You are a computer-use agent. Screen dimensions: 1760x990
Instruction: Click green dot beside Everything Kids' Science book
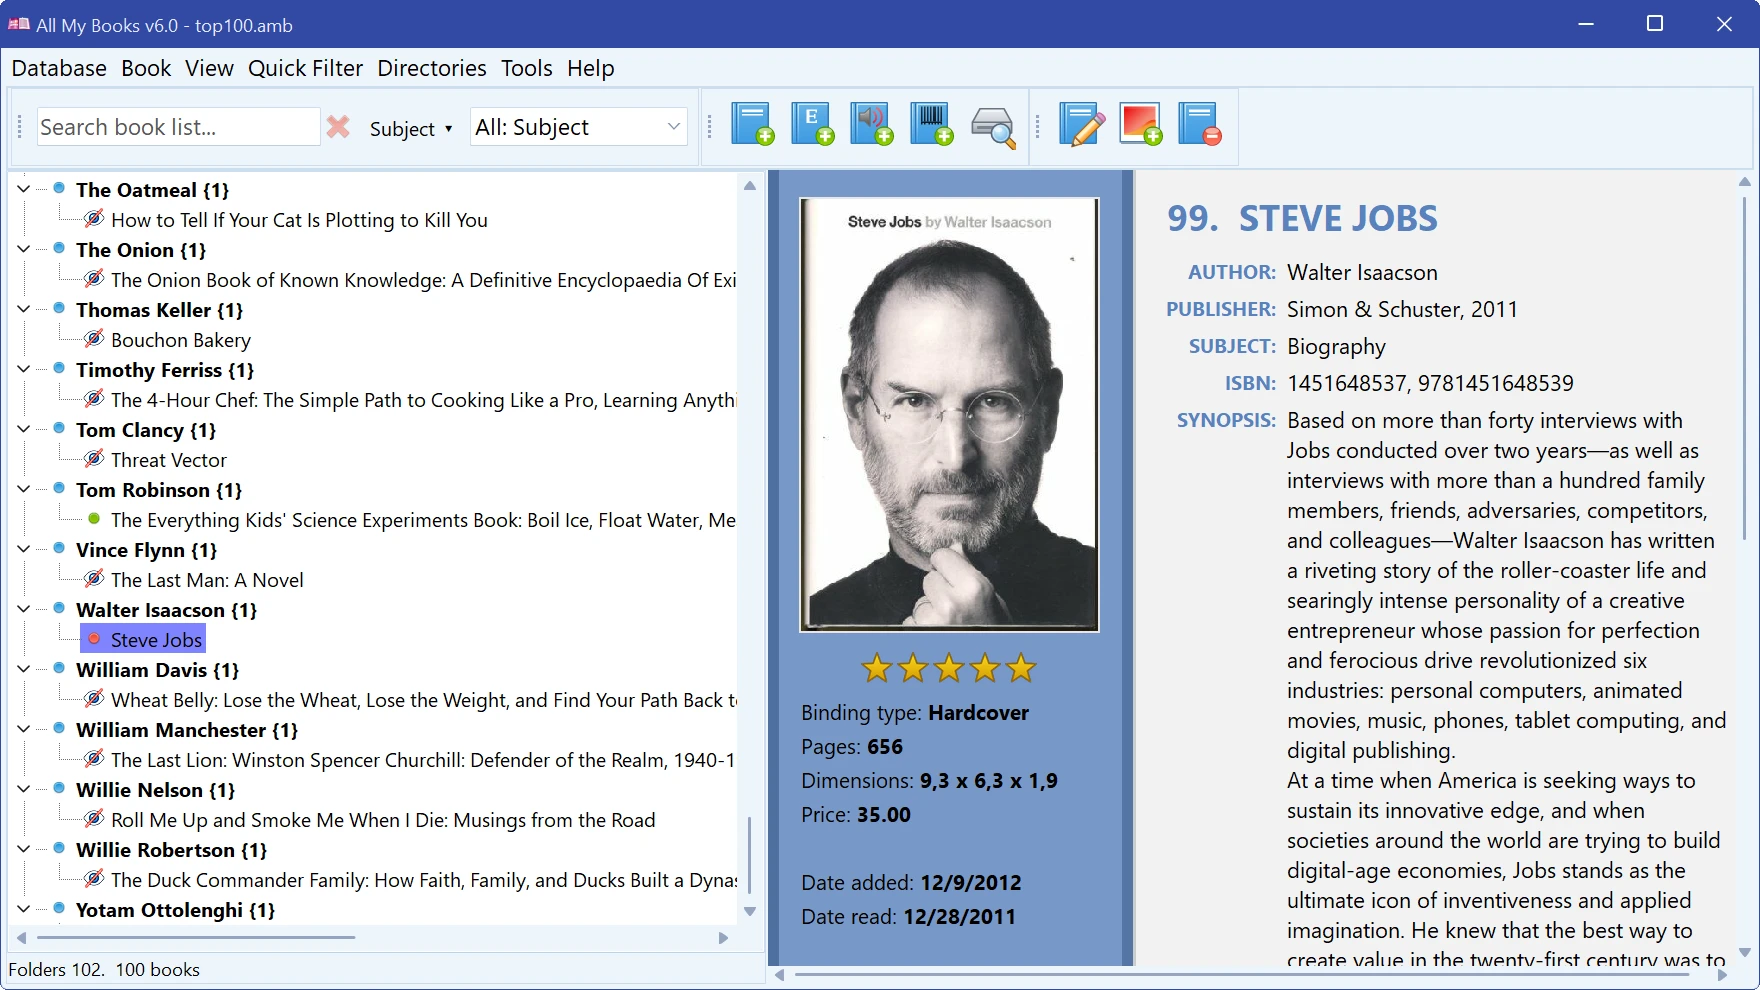(94, 519)
